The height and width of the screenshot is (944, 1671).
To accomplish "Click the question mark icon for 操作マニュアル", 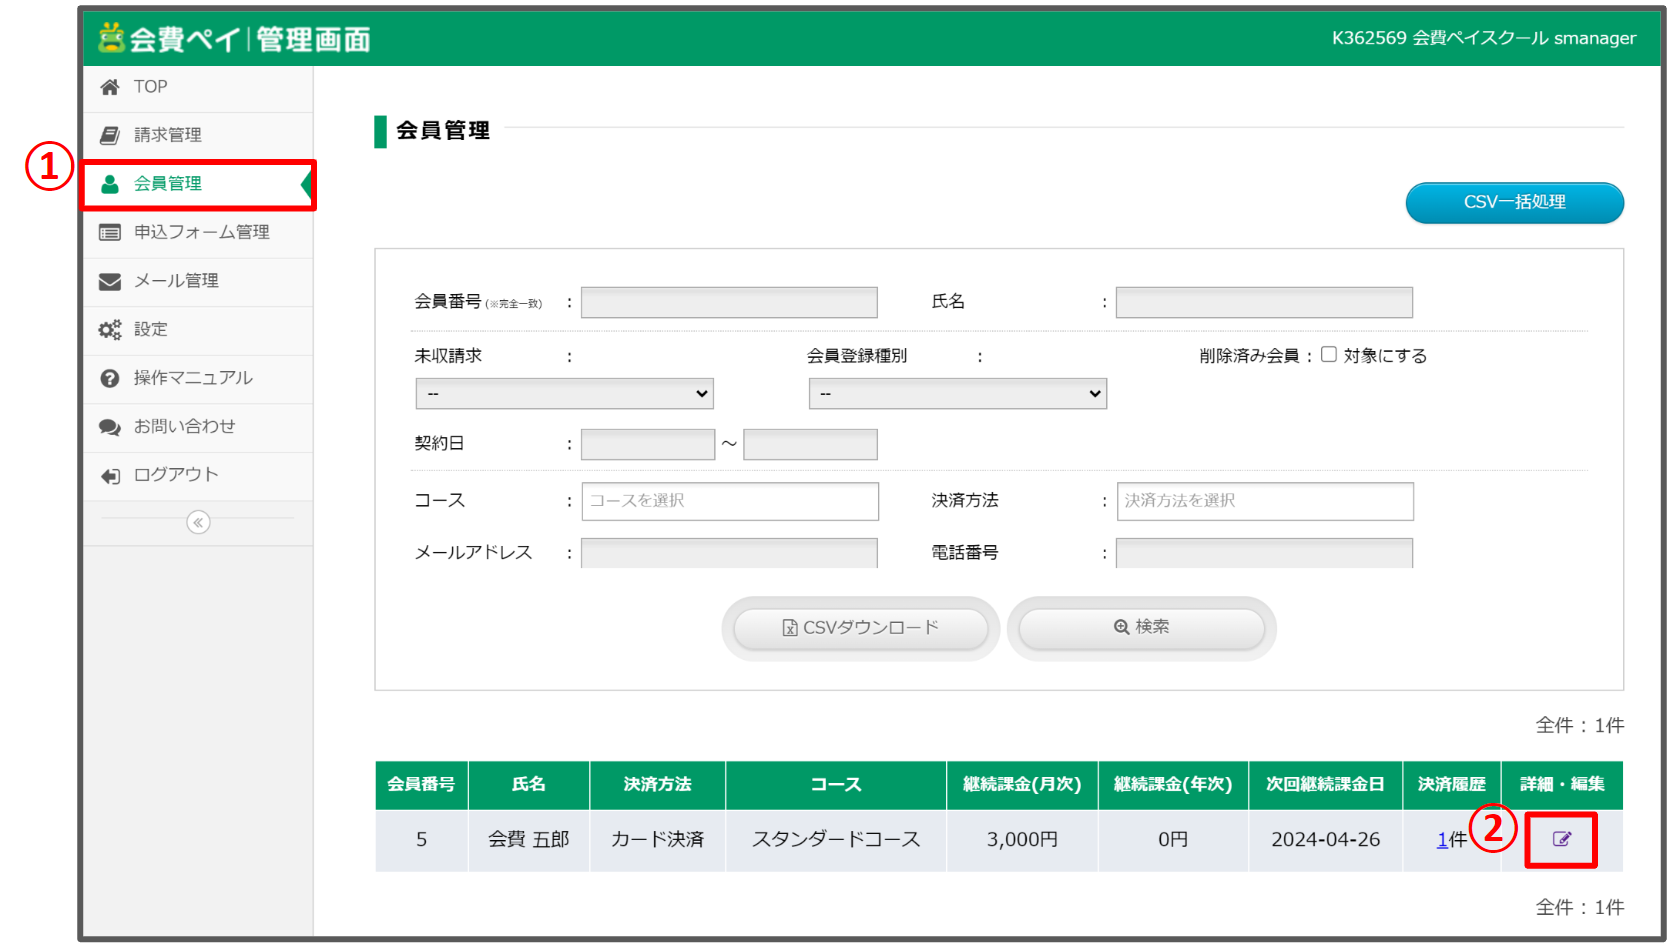I will pos(110,378).
